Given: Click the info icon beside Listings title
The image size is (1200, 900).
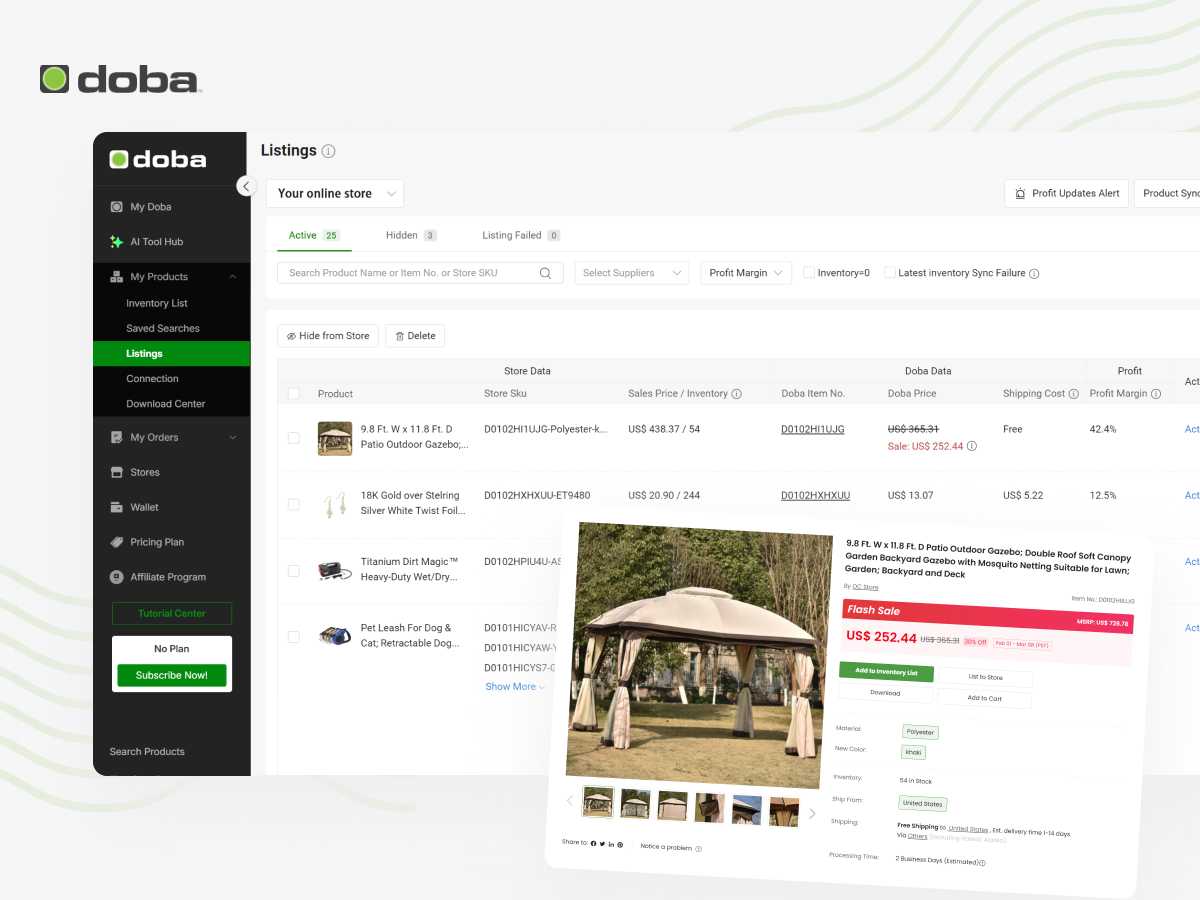Looking at the screenshot, I should tap(328, 151).
